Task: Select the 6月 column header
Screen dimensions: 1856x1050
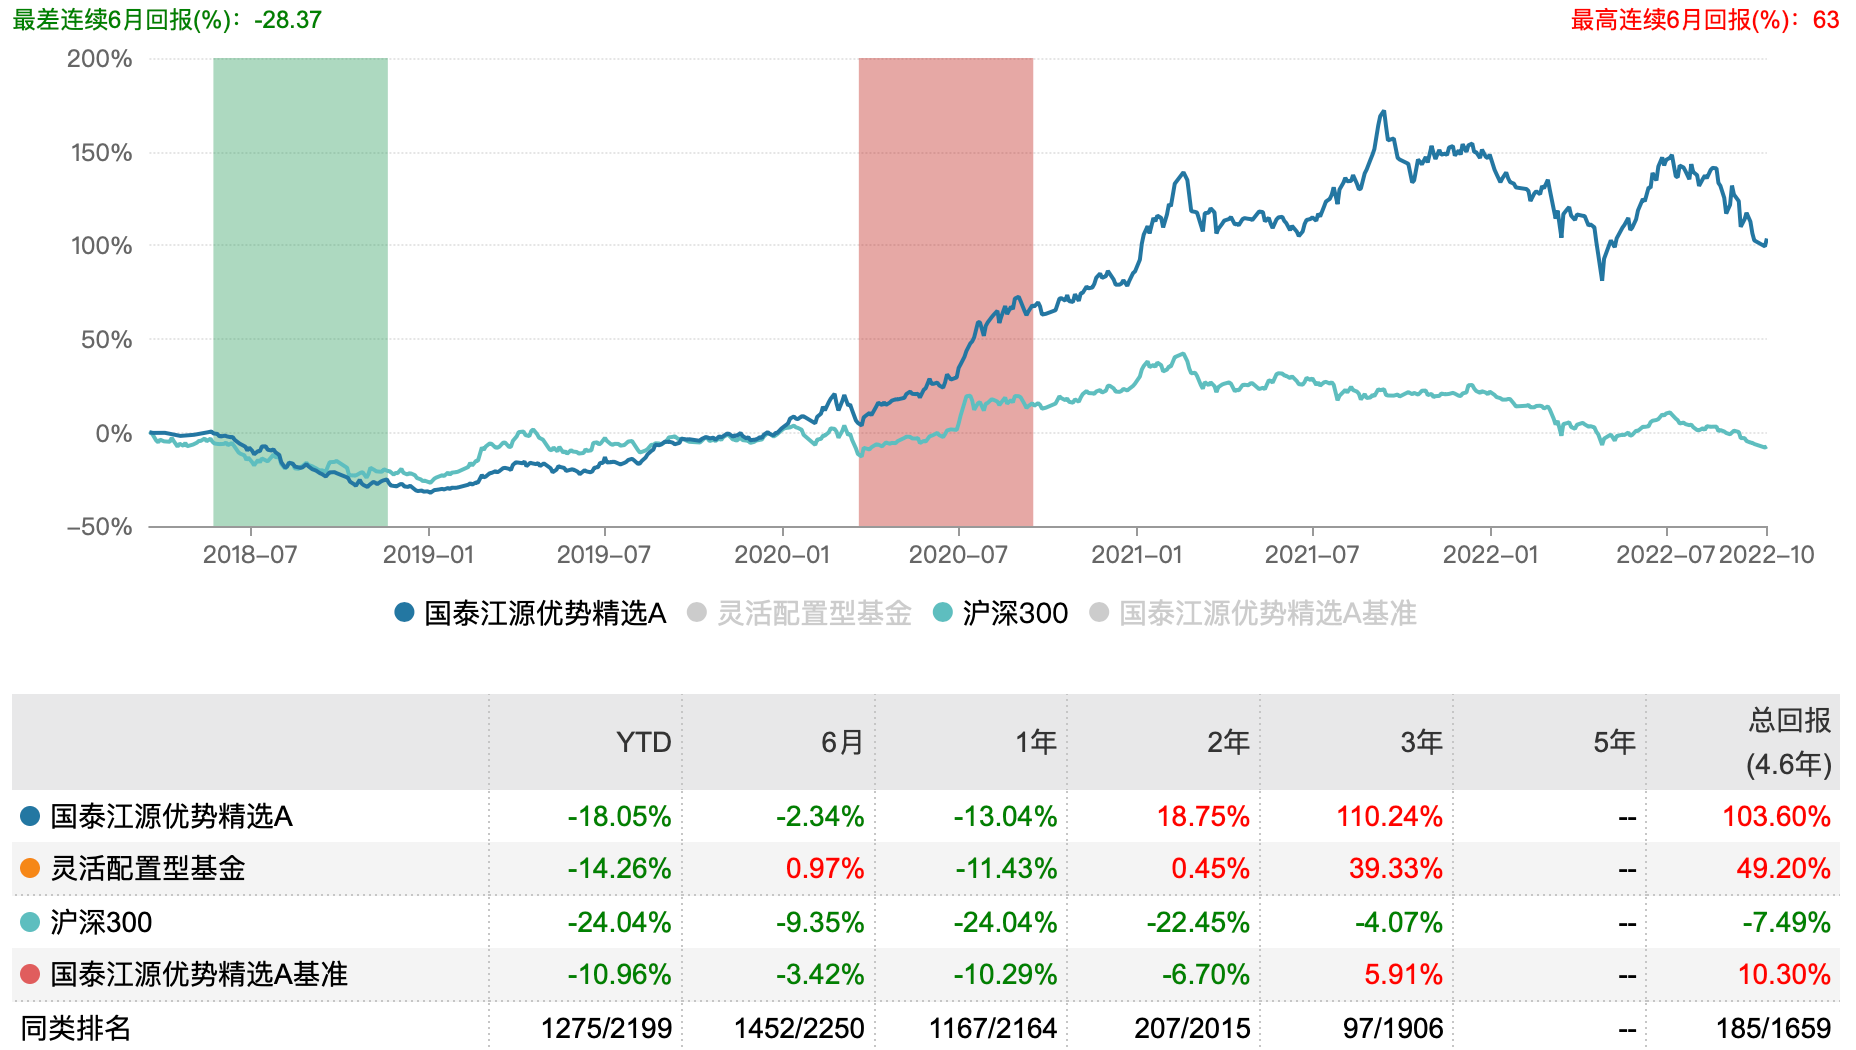Action: 842,742
